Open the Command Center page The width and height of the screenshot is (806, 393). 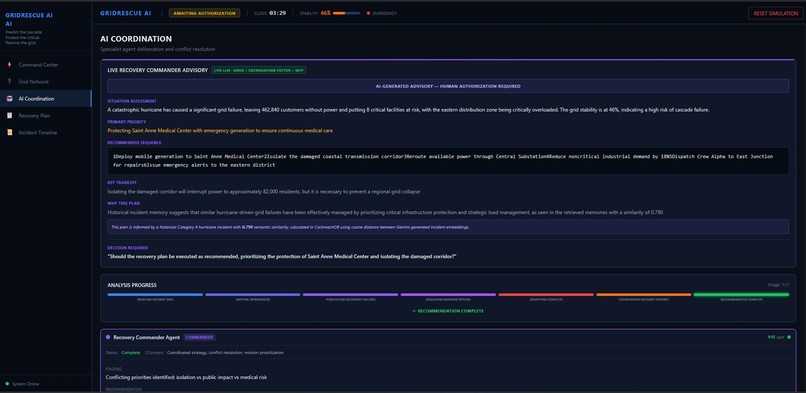click(x=45, y=65)
